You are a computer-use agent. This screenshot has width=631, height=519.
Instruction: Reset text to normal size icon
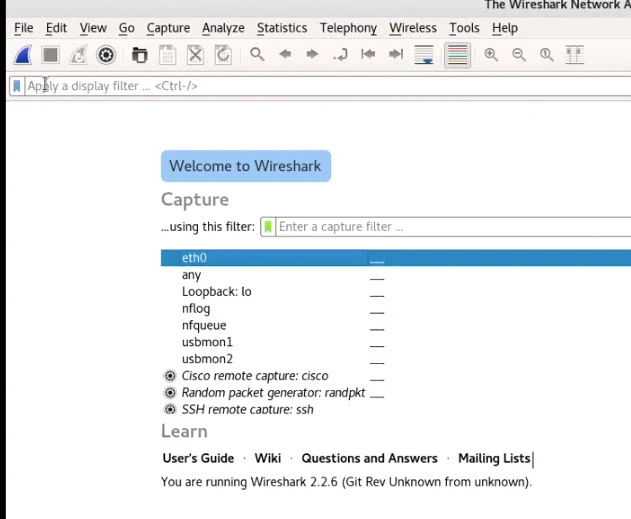[x=546, y=55]
